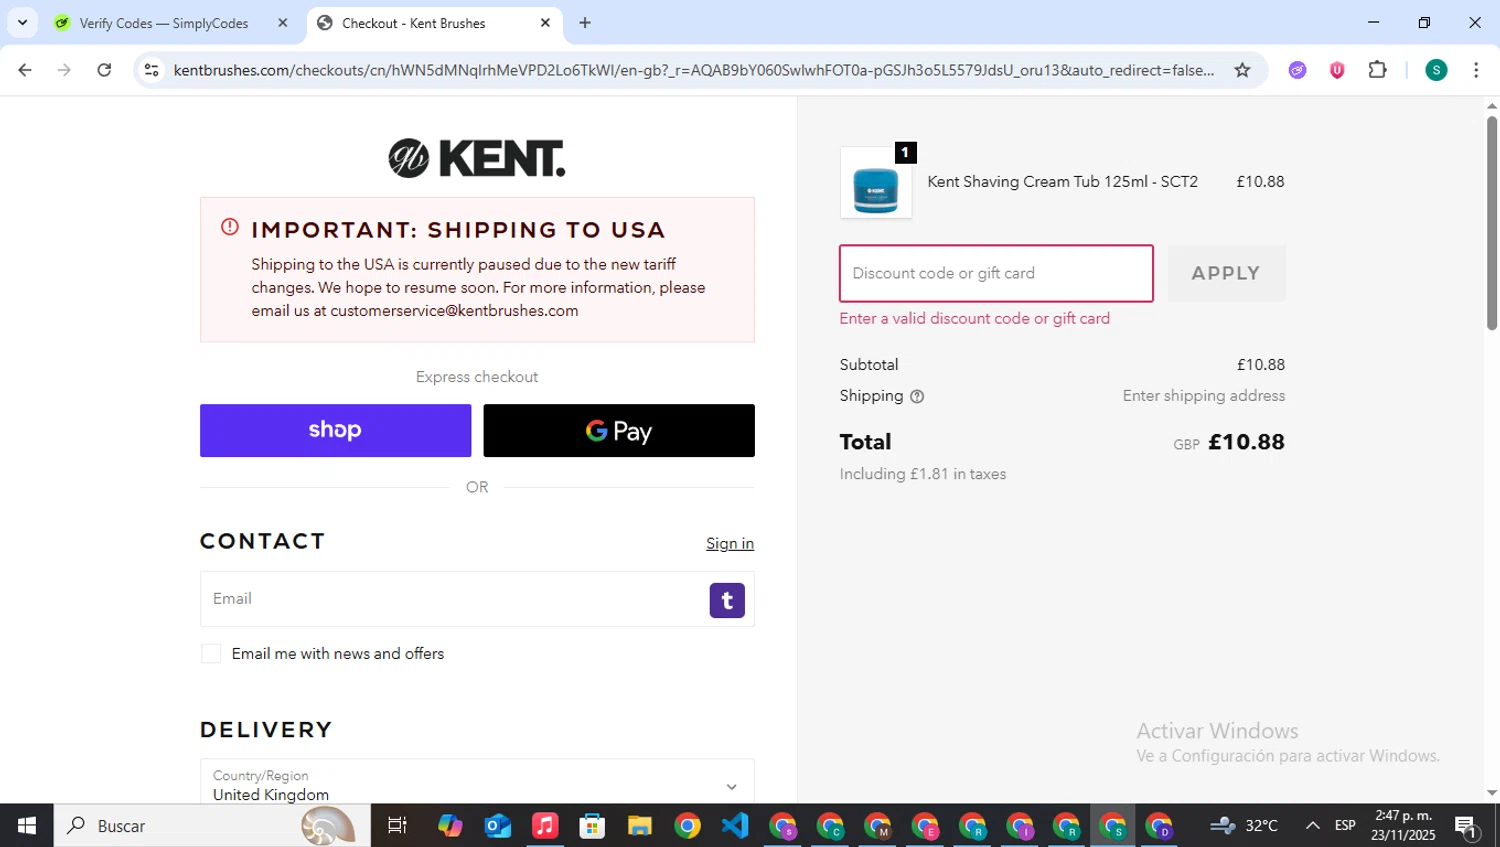1500x847 pixels.
Task: Focus the discount code or gift card field
Action: click(996, 273)
